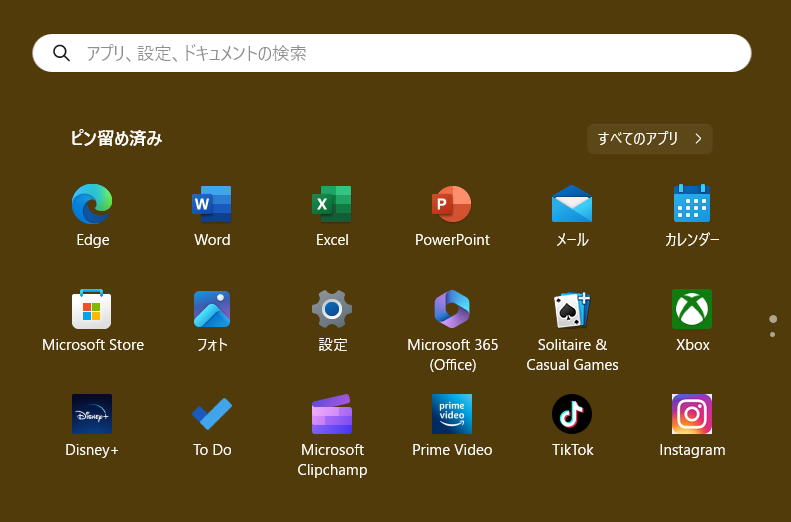Launch Word from pinned apps

click(x=212, y=204)
